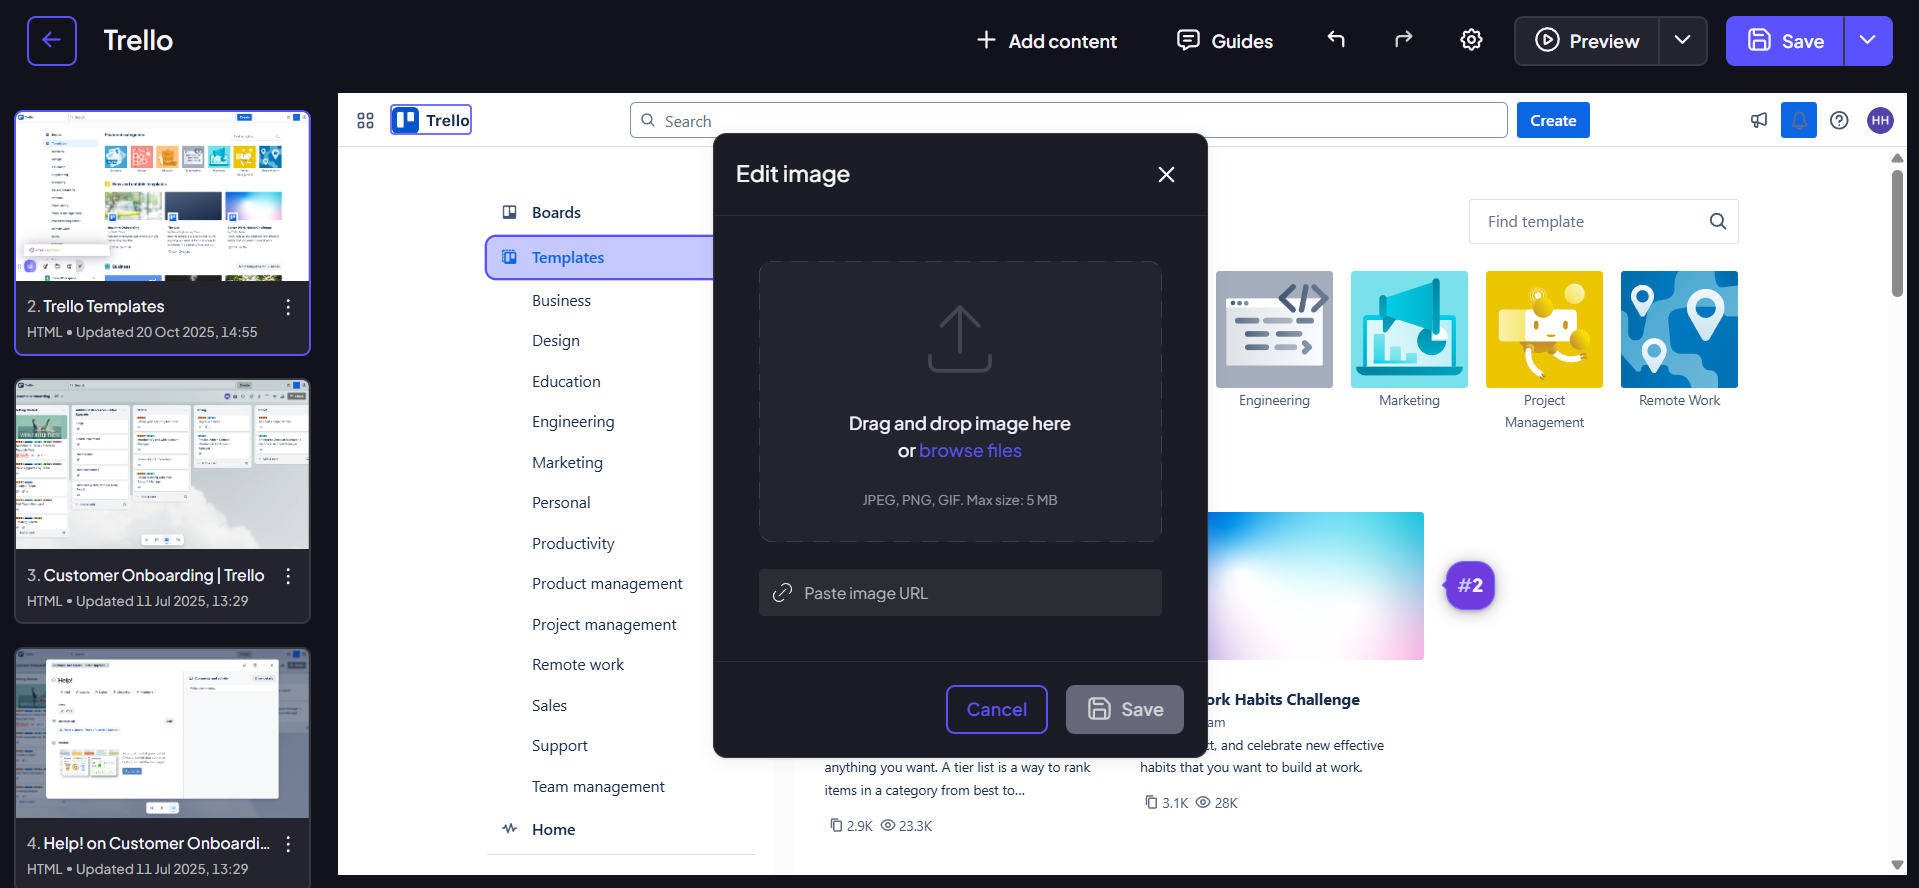Click scrollbar down arrow

pos(1897,865)
